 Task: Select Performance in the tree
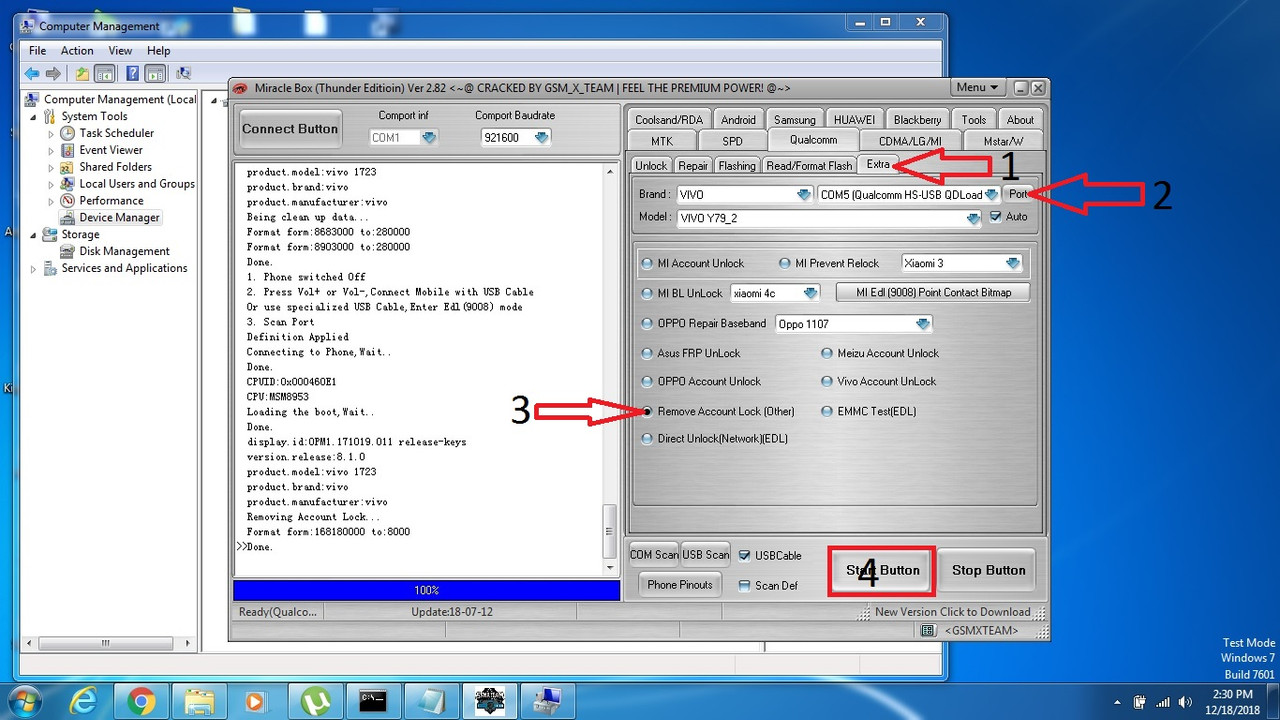(x=111, y=201)
